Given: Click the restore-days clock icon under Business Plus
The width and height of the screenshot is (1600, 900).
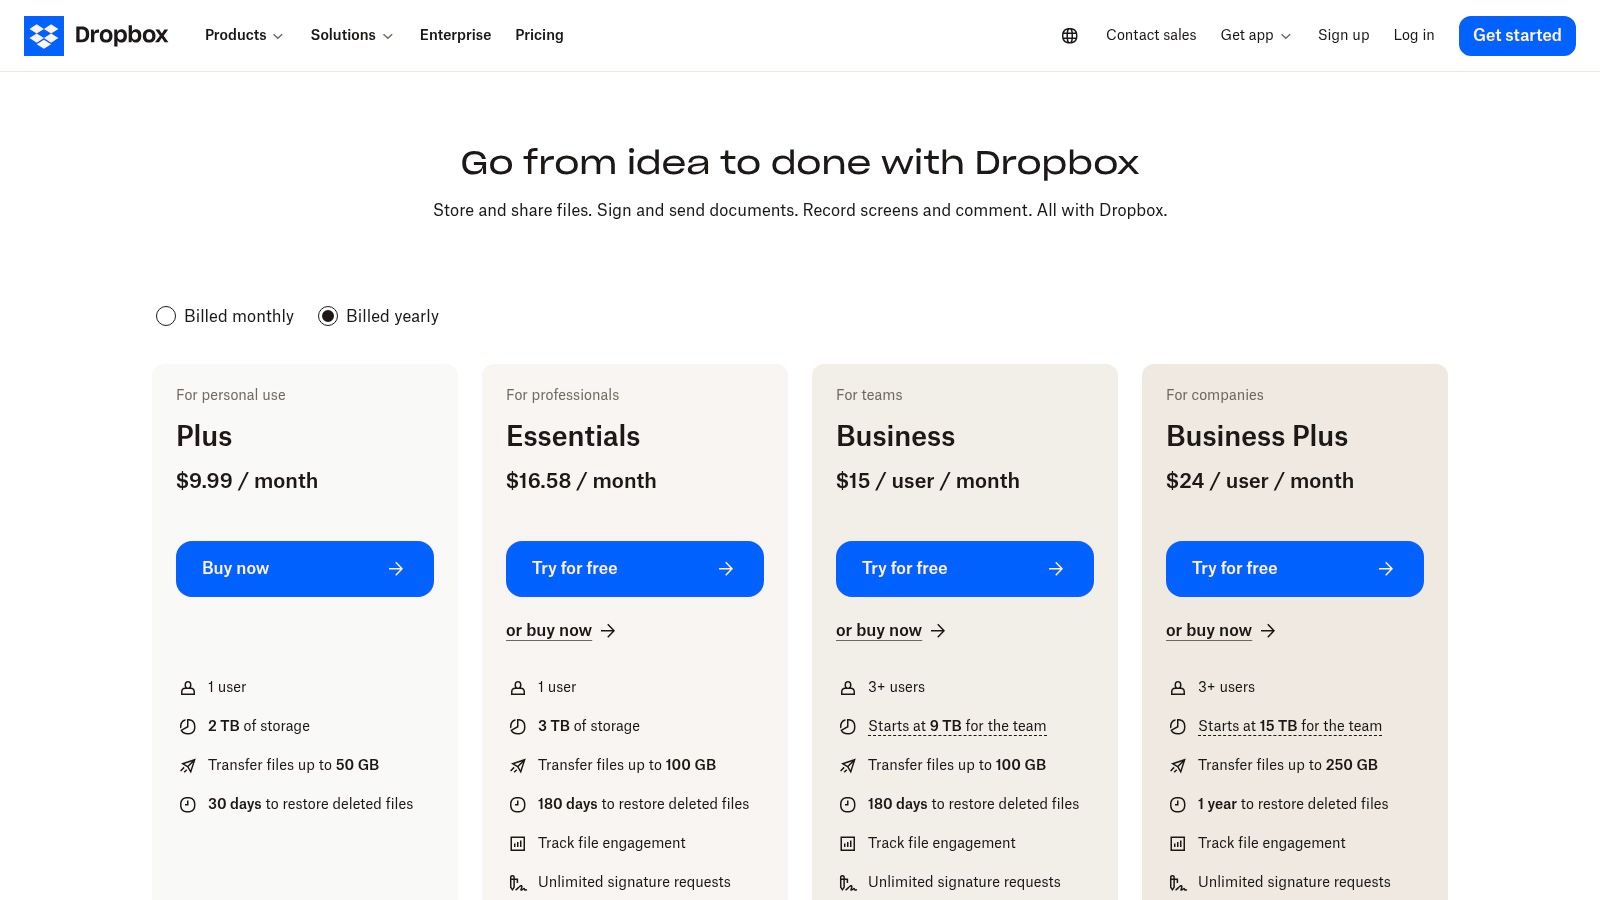Looking at the screenshot, I should 1177,804.
